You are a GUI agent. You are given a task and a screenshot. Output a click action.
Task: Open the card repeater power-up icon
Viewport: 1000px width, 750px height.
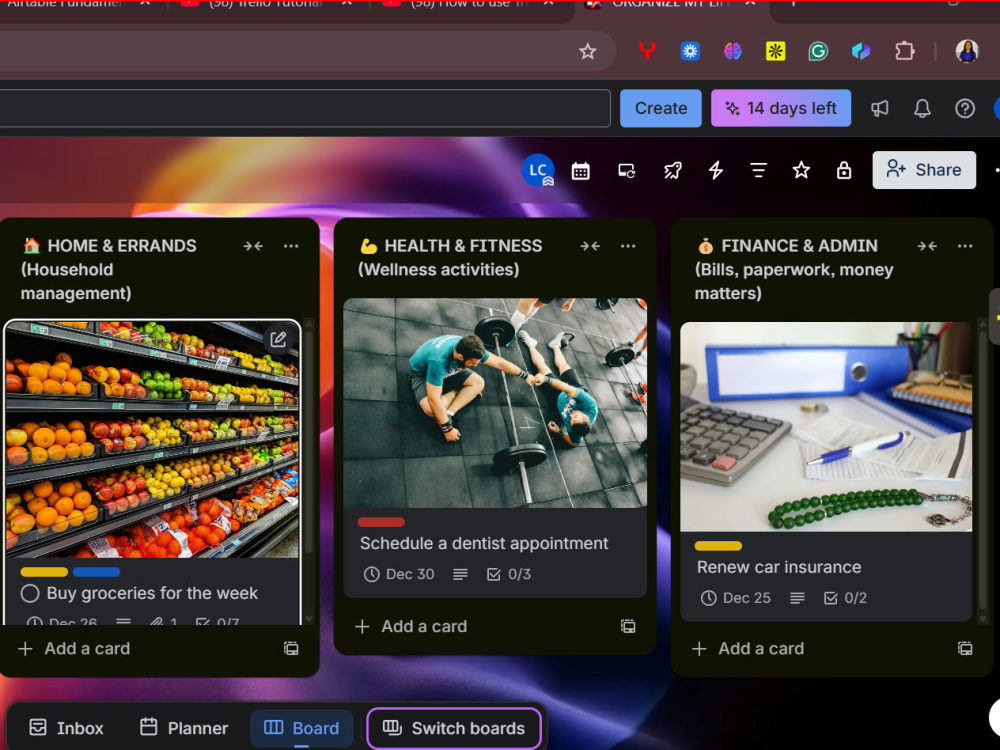(x=626, y=170)
